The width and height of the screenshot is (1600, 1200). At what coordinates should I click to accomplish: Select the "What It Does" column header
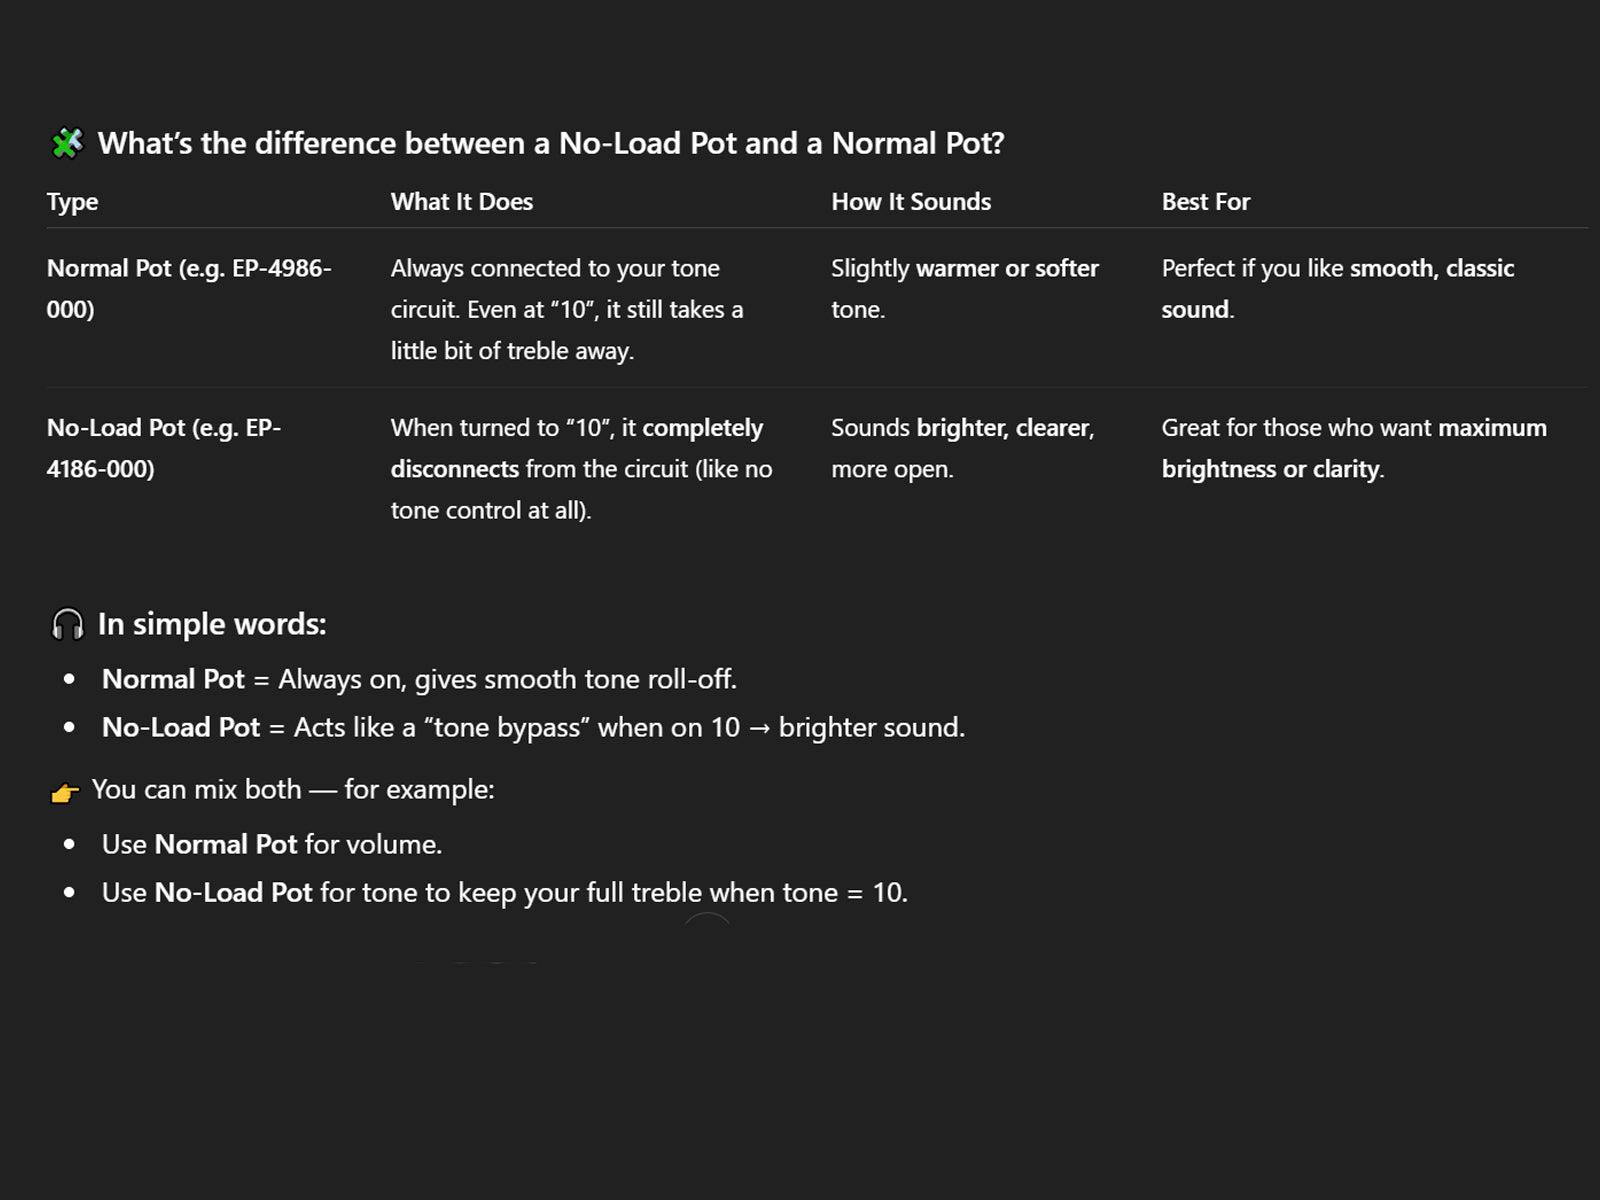[461, 202]
